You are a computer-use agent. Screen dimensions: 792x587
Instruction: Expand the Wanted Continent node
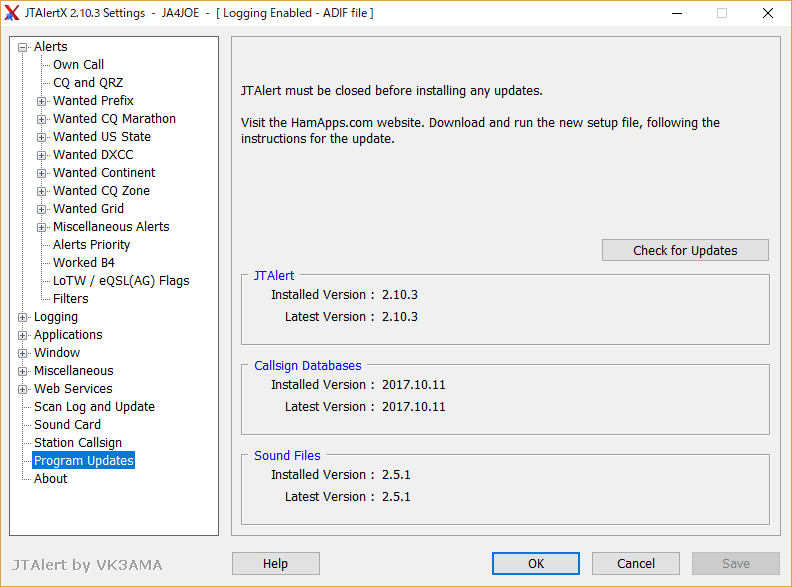(41, 173)
